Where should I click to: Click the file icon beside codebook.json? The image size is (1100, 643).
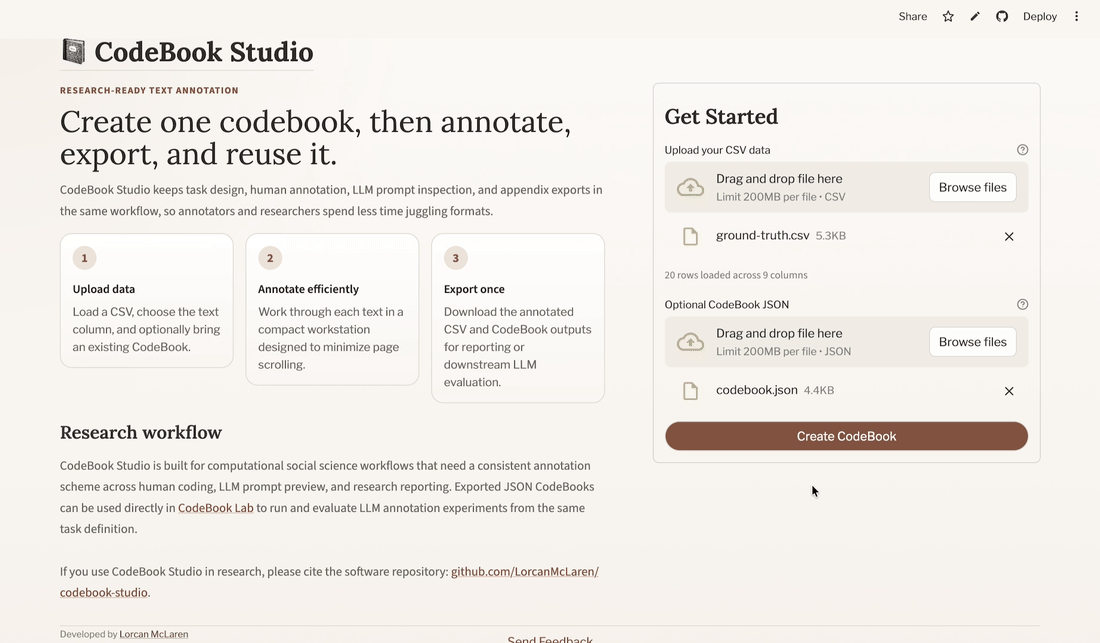690,391
